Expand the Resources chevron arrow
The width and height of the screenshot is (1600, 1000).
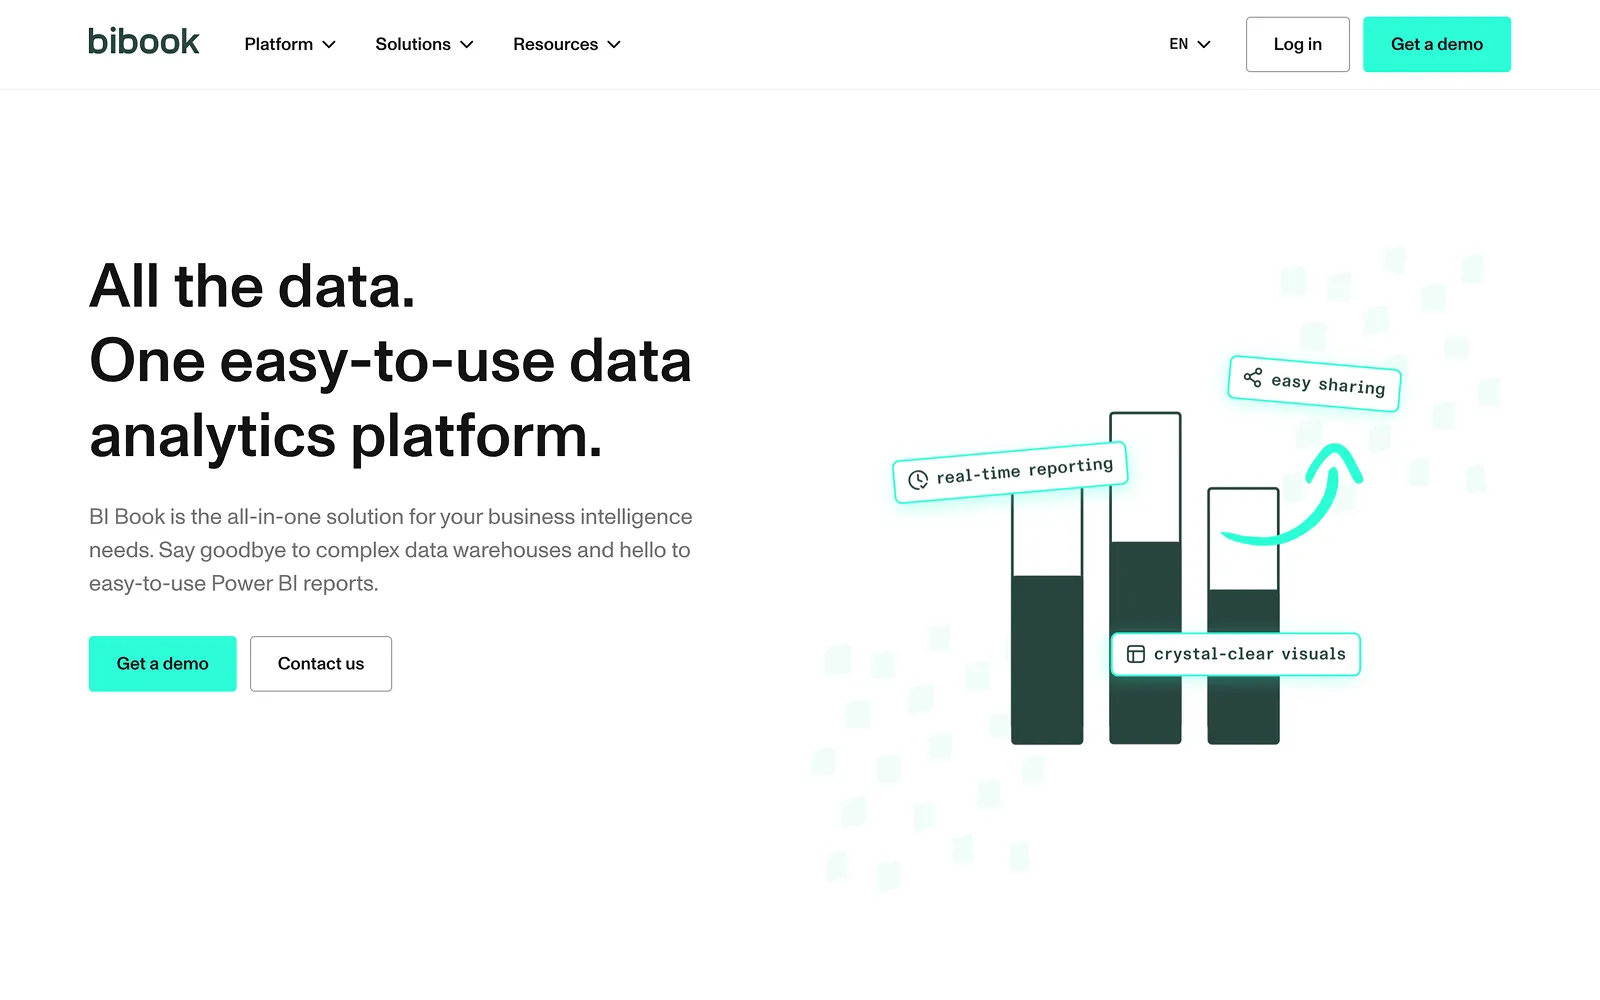tap(614, 45)
